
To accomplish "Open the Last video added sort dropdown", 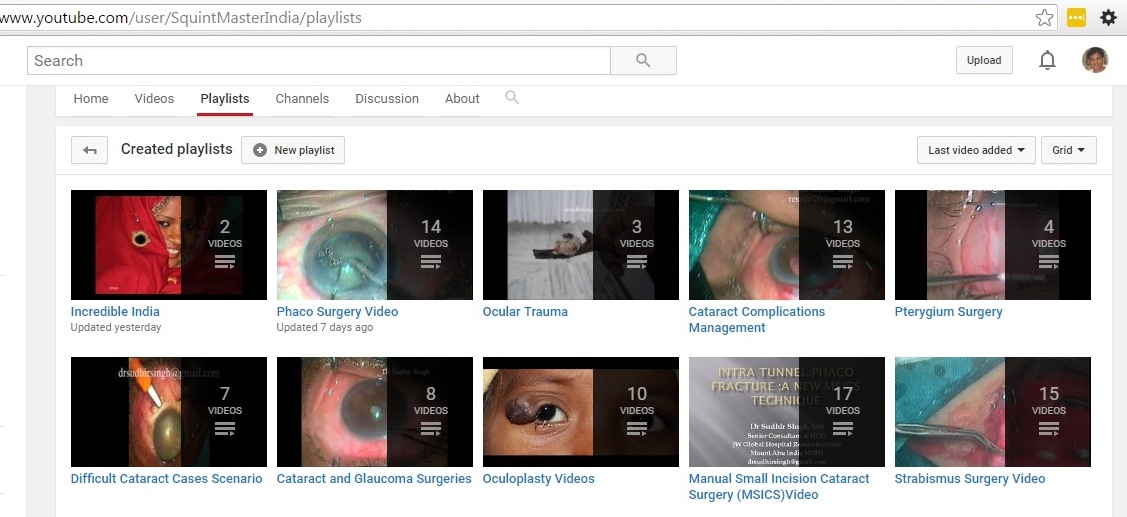I will click(x=976, y=150).
